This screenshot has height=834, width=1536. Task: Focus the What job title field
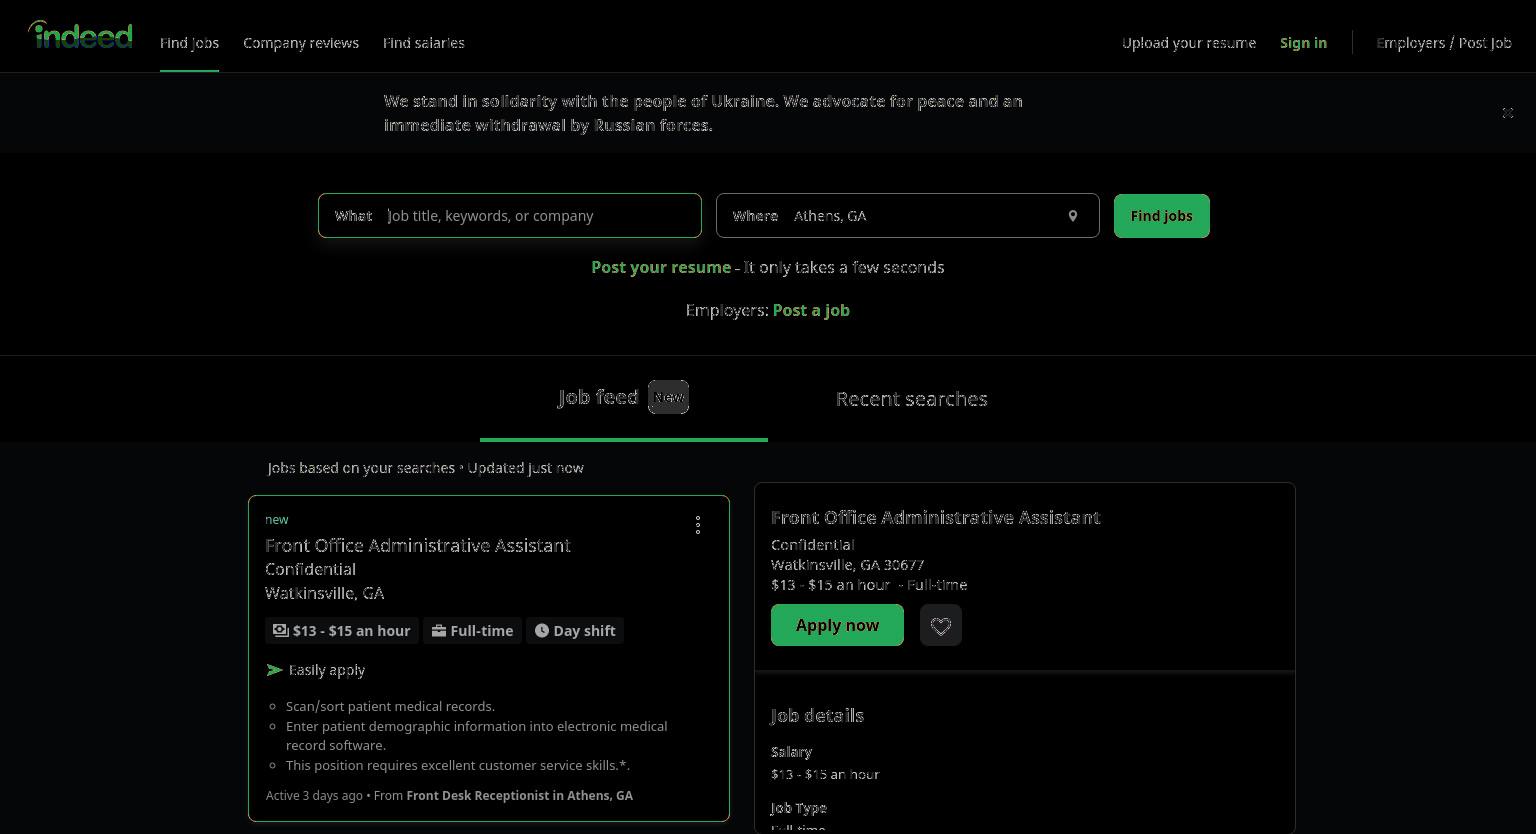(x=510, y=216)
